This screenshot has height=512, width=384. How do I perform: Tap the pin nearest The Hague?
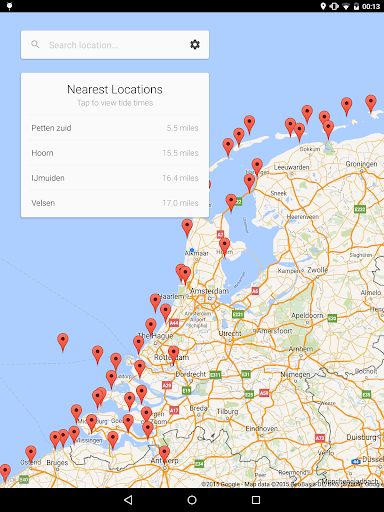(151, 327)
